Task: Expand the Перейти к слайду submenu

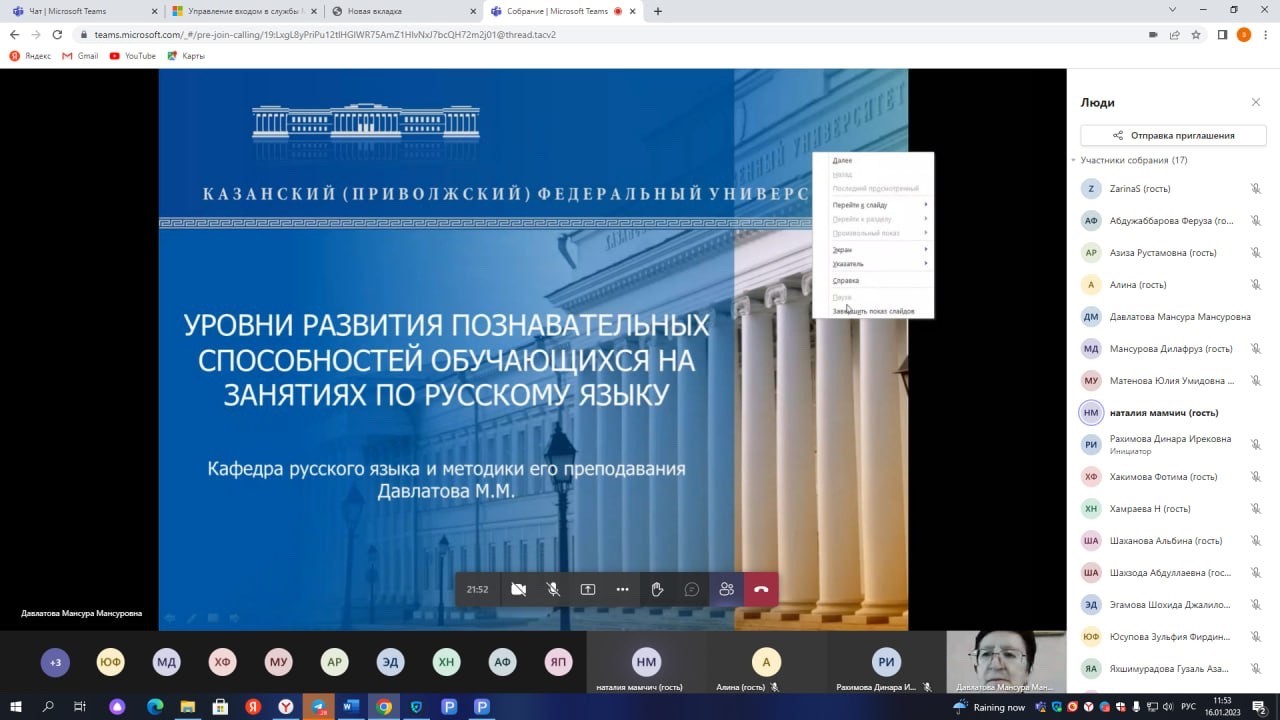Action: [875, 204]
